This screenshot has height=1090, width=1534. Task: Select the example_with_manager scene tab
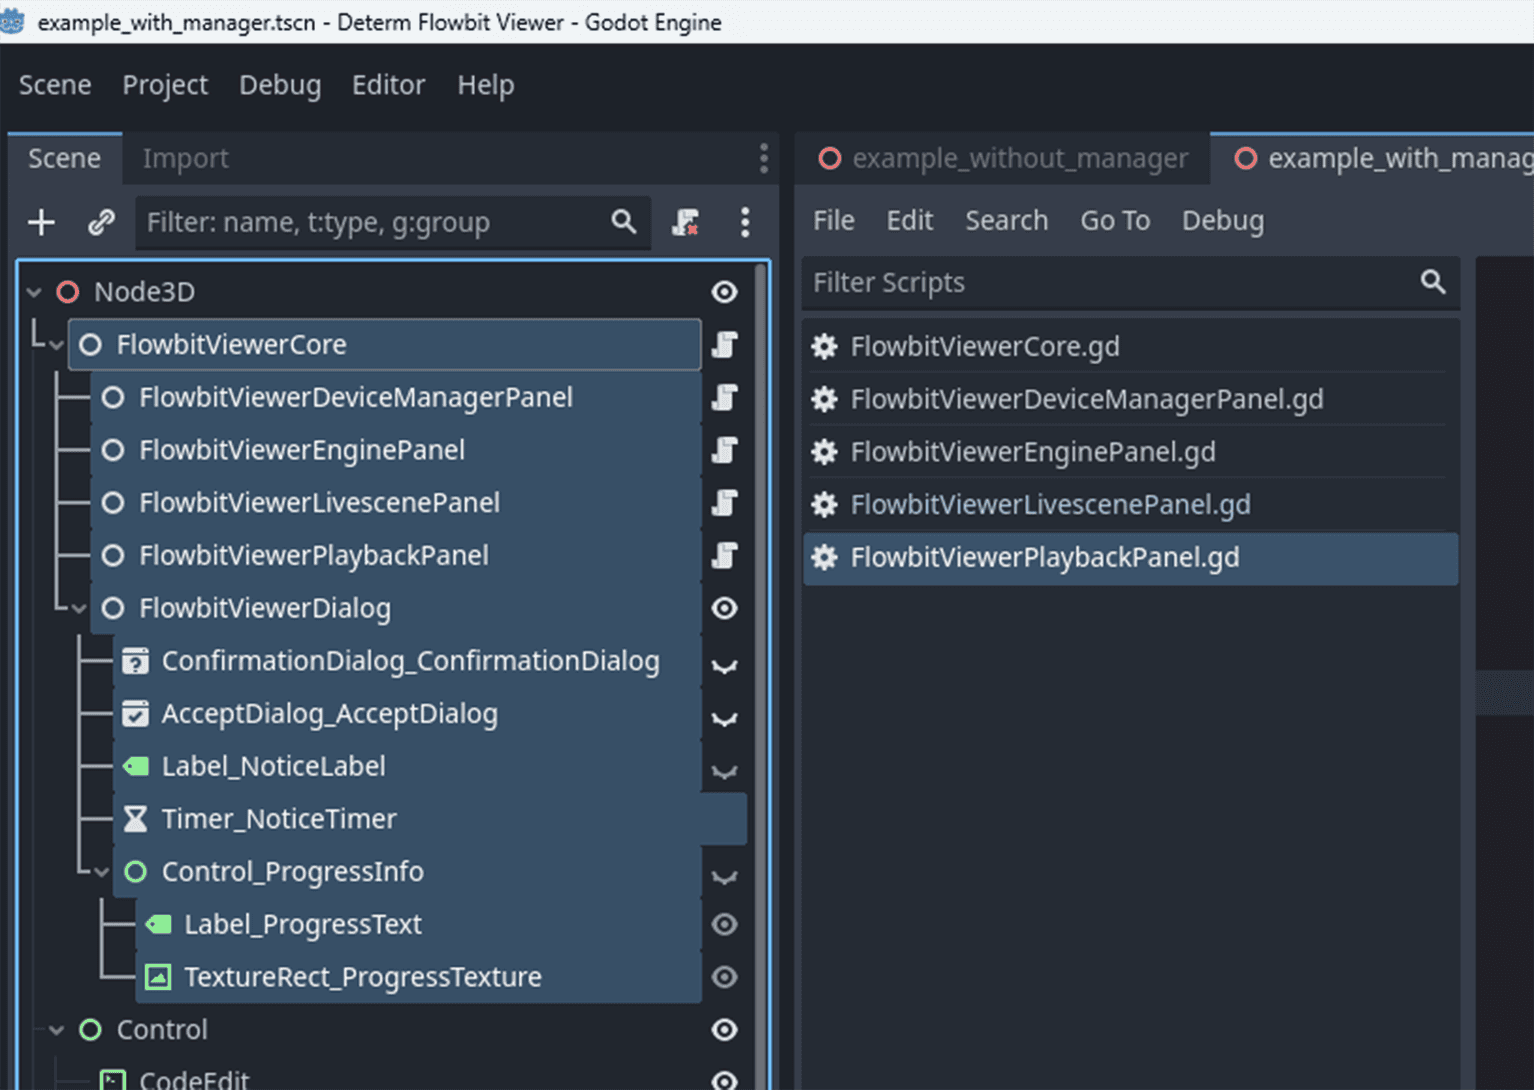coord(1373,158)
